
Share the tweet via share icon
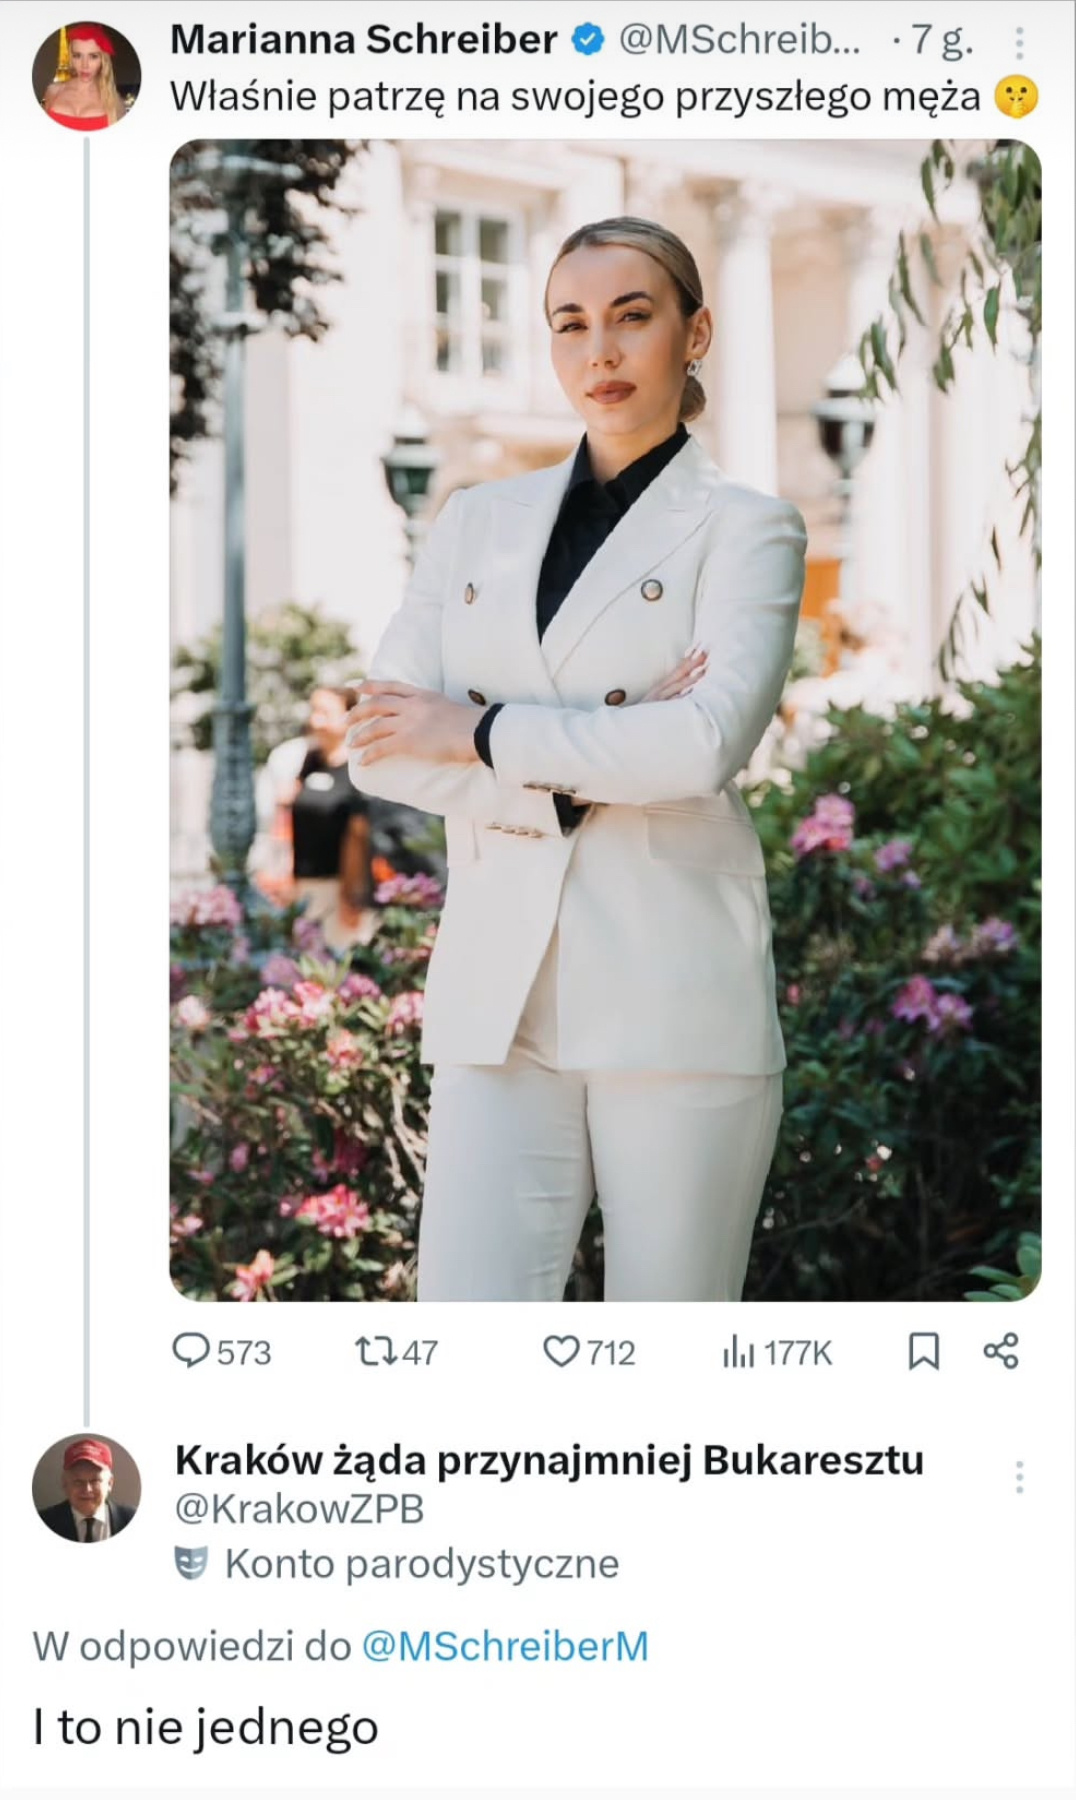1001,1351
